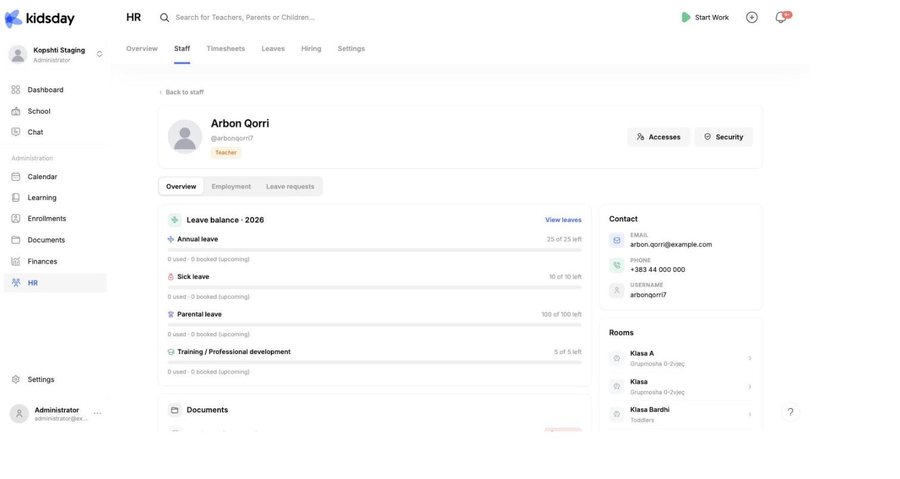Viewport: 900px width, 479px height.
Task: Open Chat in the sidebar
Action: pyautogui.click(x=35, y=132)
